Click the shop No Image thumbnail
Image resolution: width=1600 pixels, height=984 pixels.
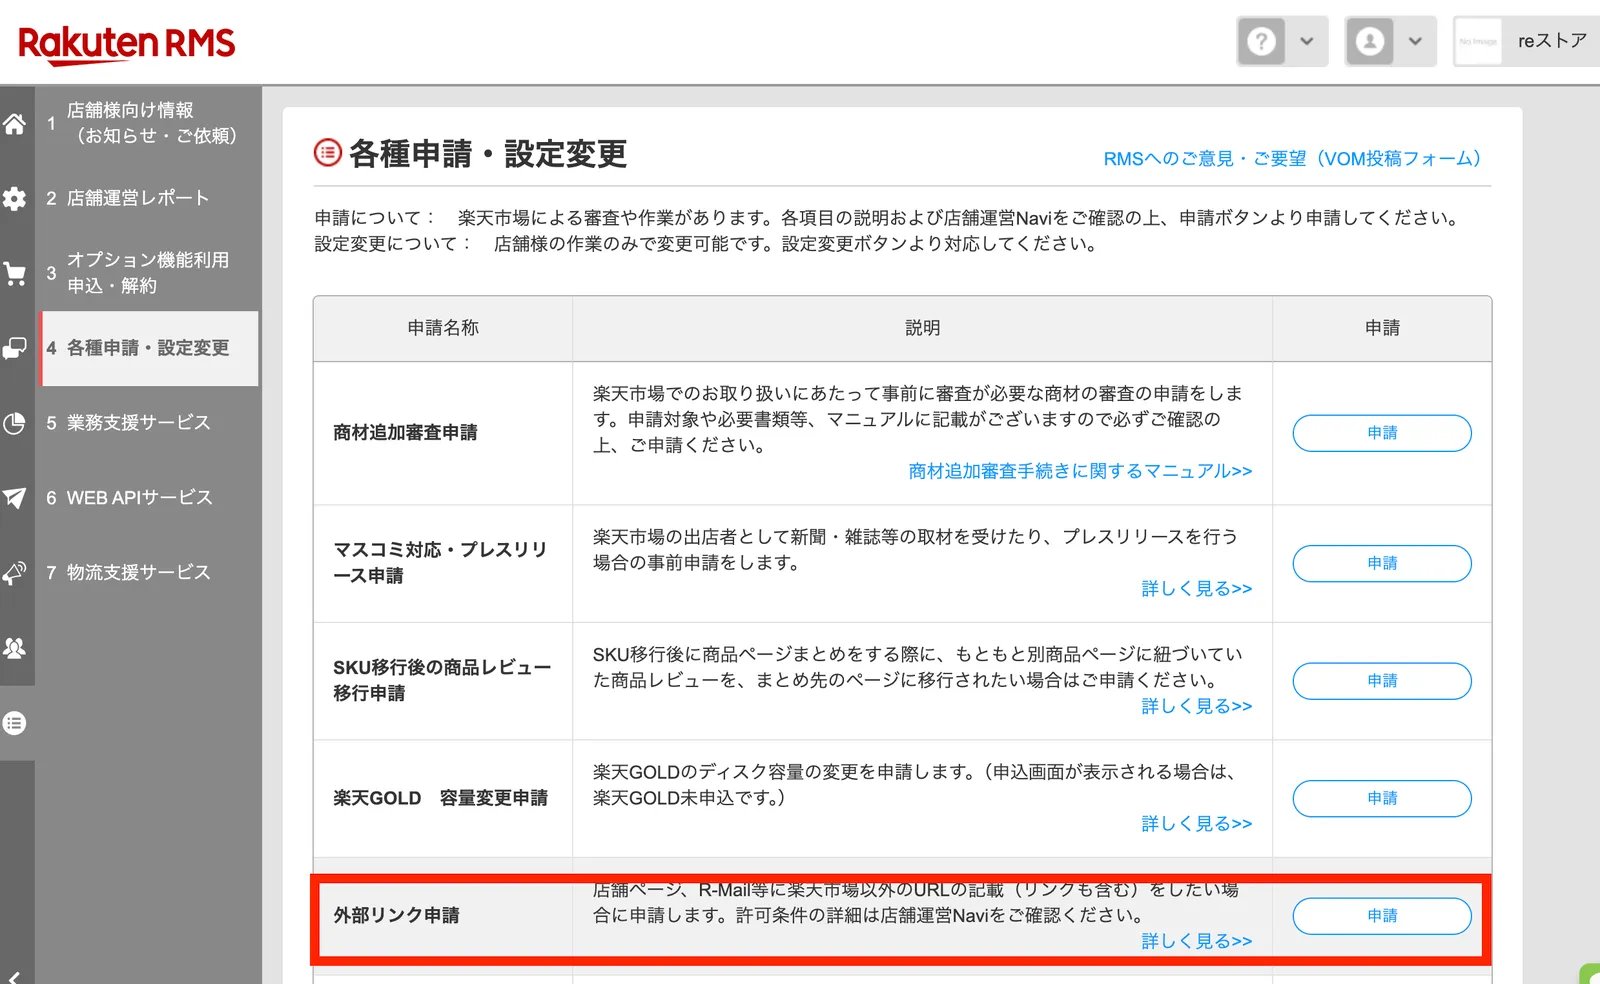(x=1478, y=41)
